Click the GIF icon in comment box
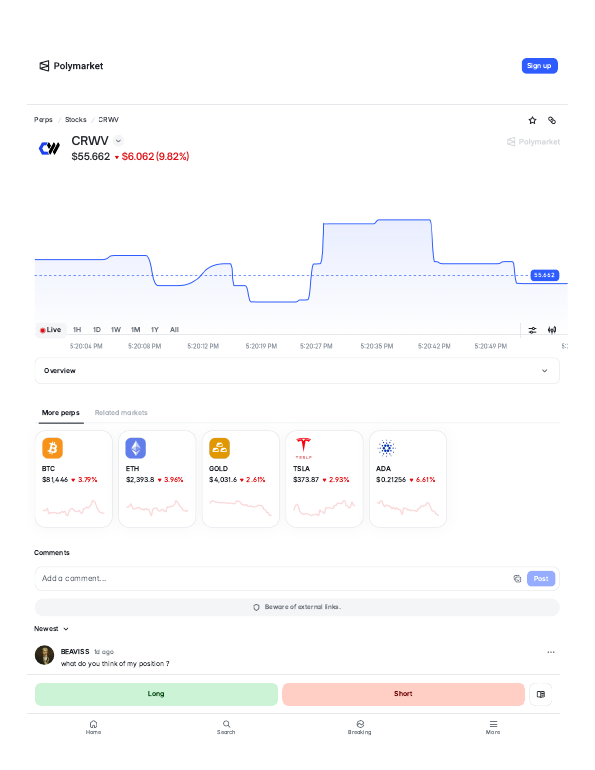Image resolution: width=595 pixels, height=770 pixels. coord(517,578)
